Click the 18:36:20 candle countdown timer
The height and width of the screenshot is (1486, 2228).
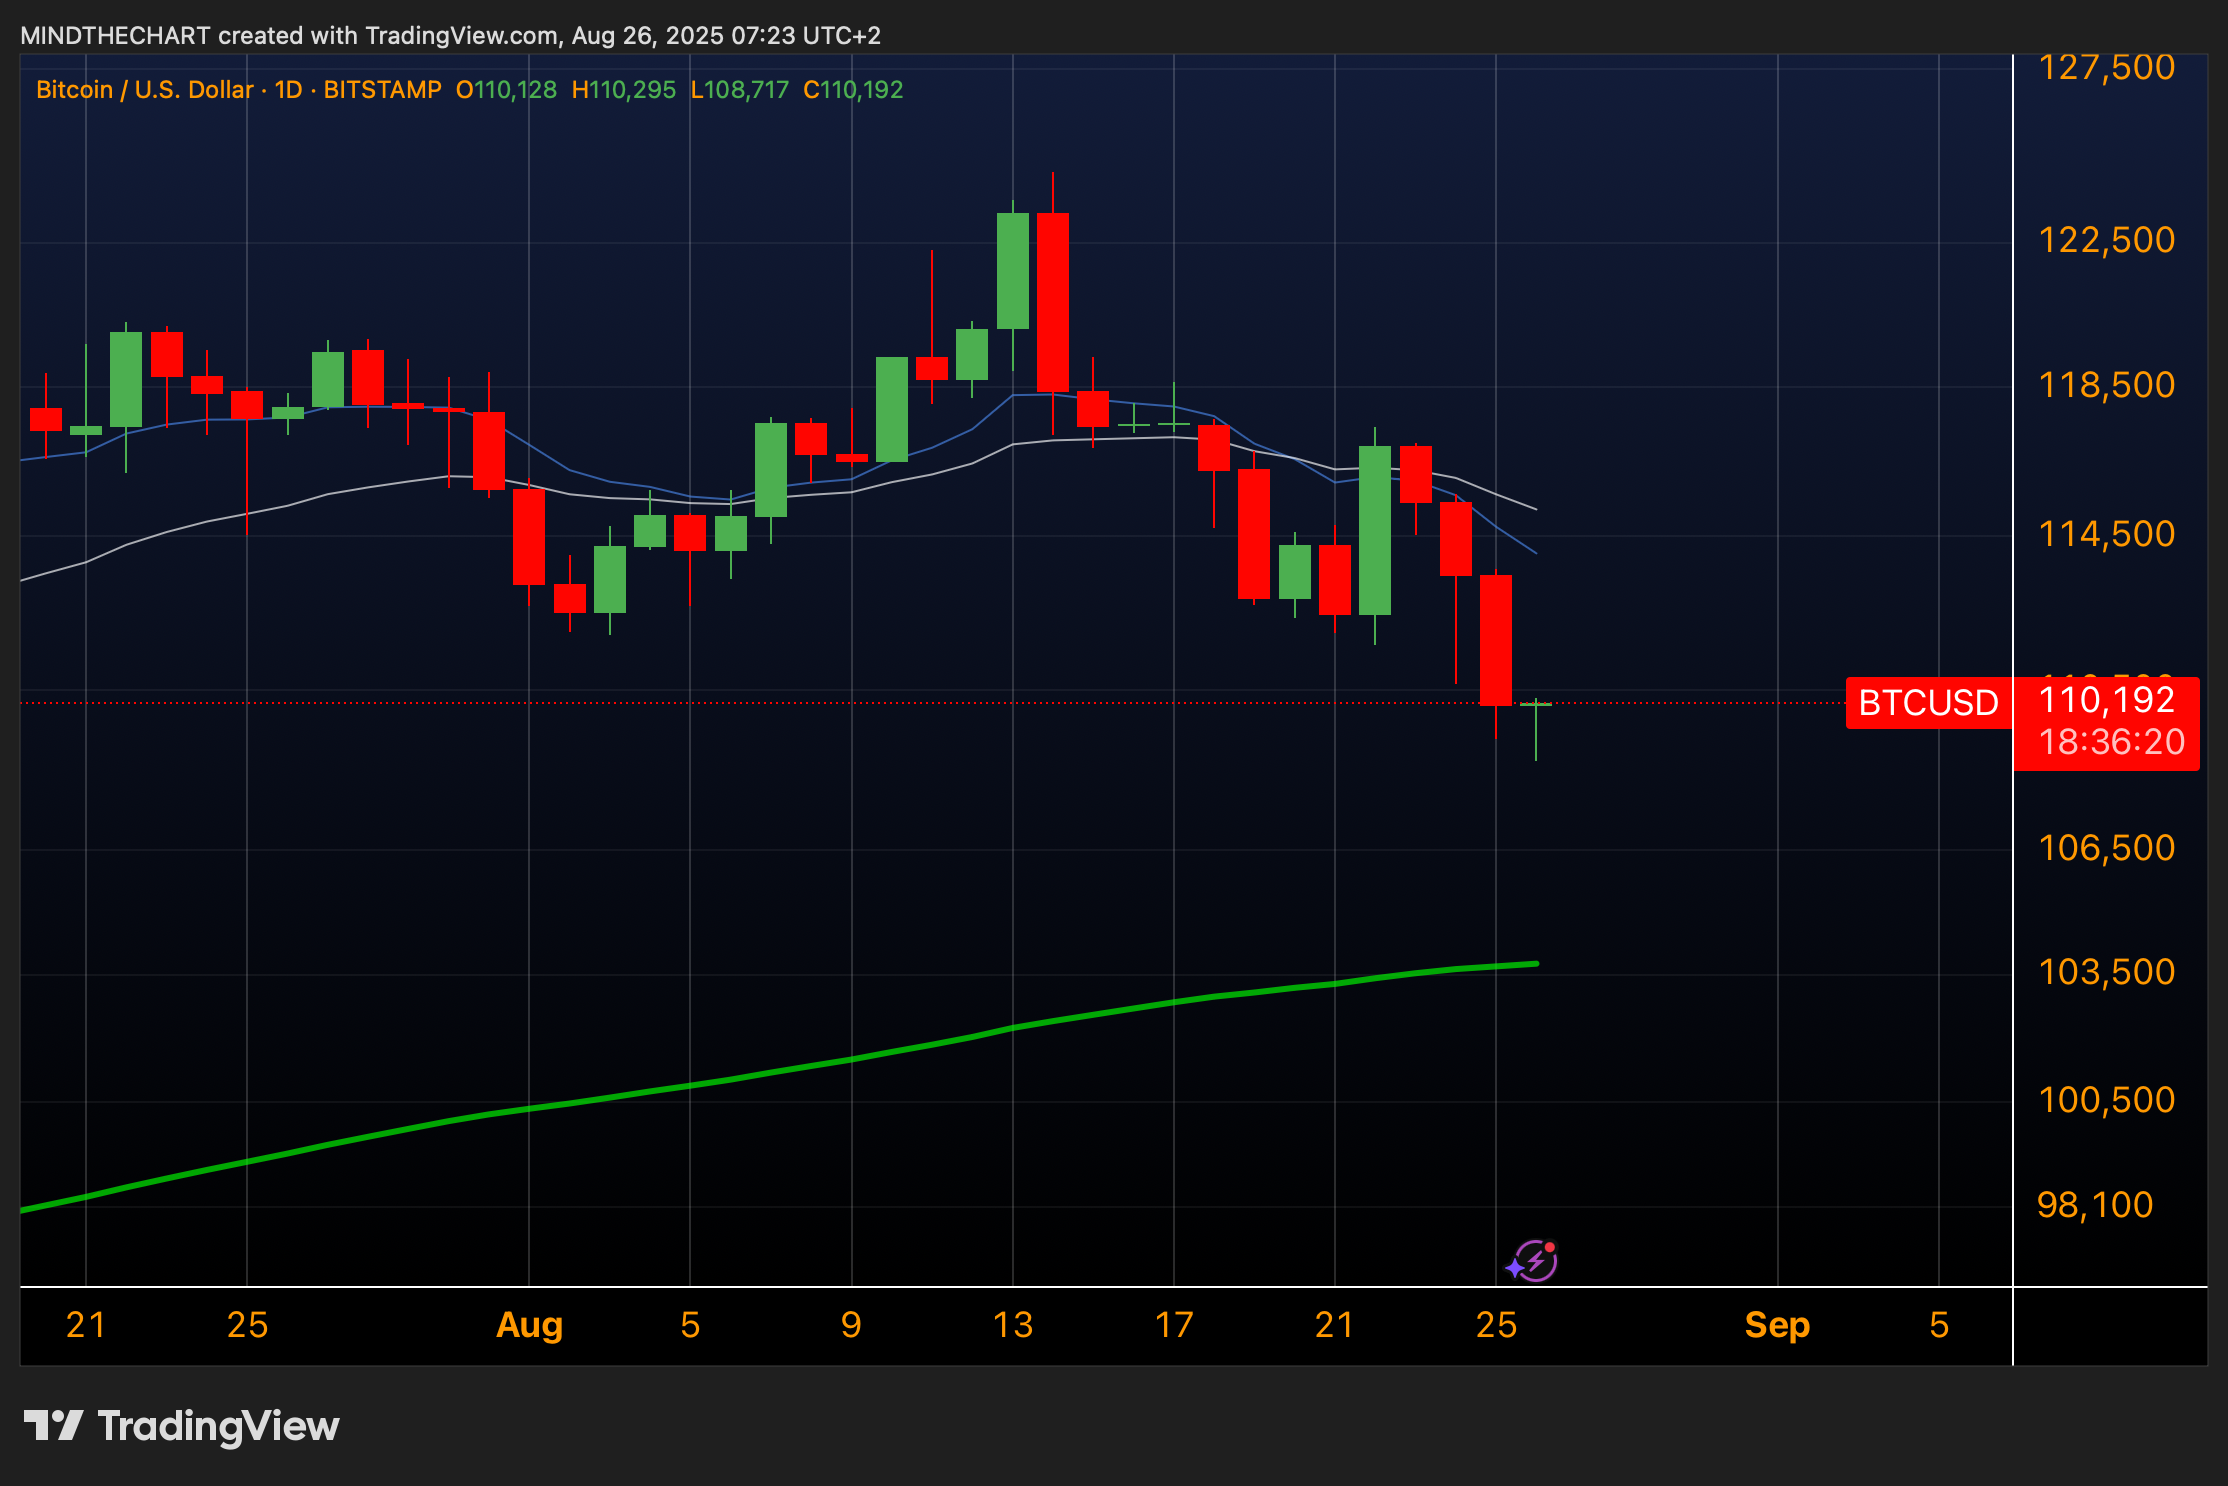click(x=2111, y=742)
